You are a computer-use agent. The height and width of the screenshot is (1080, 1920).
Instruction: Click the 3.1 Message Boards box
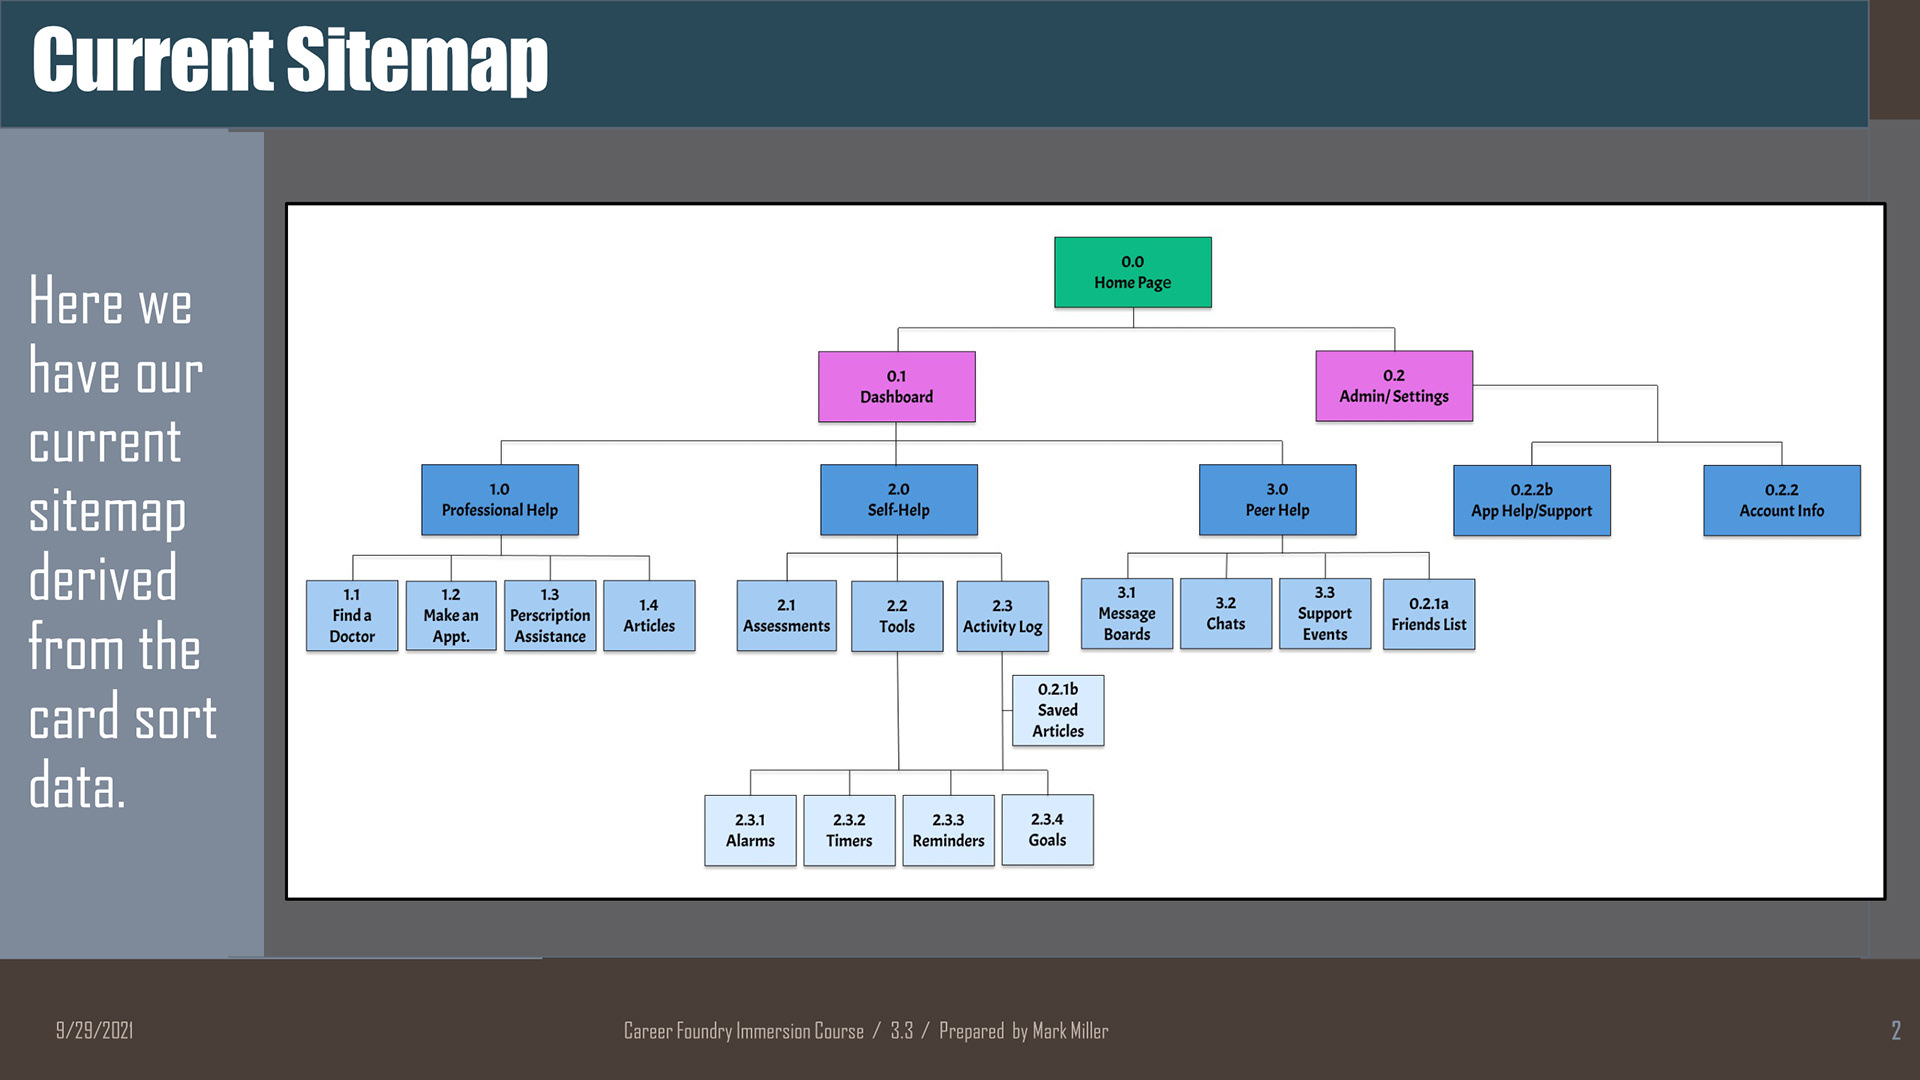[1126, 614]
